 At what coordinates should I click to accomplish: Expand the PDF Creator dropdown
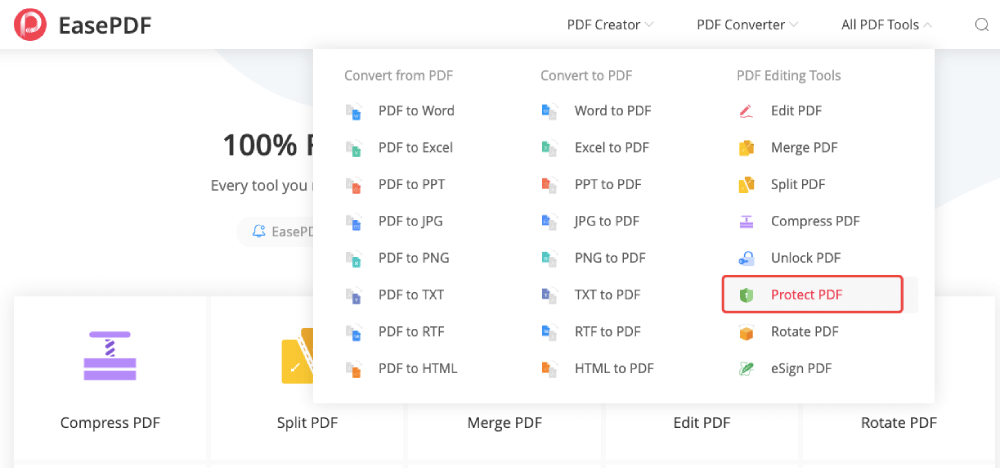click(x=610, y=25)
